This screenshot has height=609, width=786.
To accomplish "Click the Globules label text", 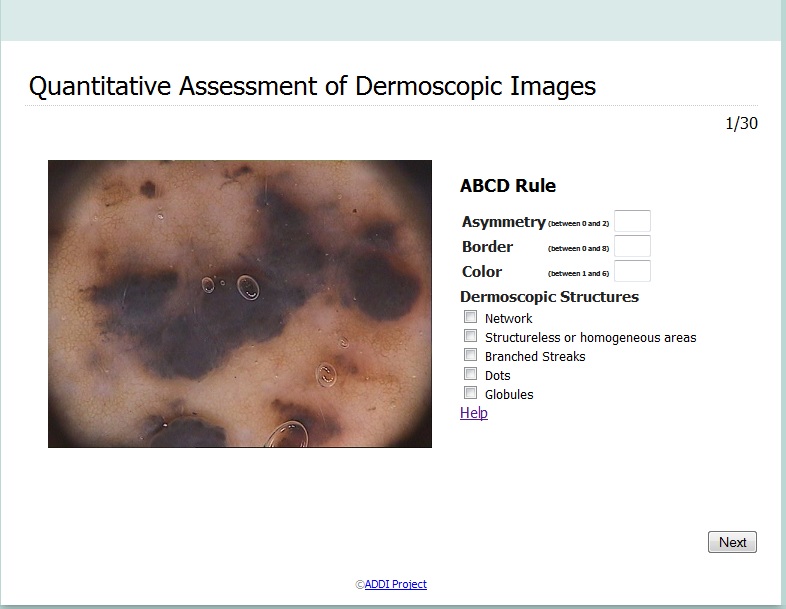I will point(509,395).
